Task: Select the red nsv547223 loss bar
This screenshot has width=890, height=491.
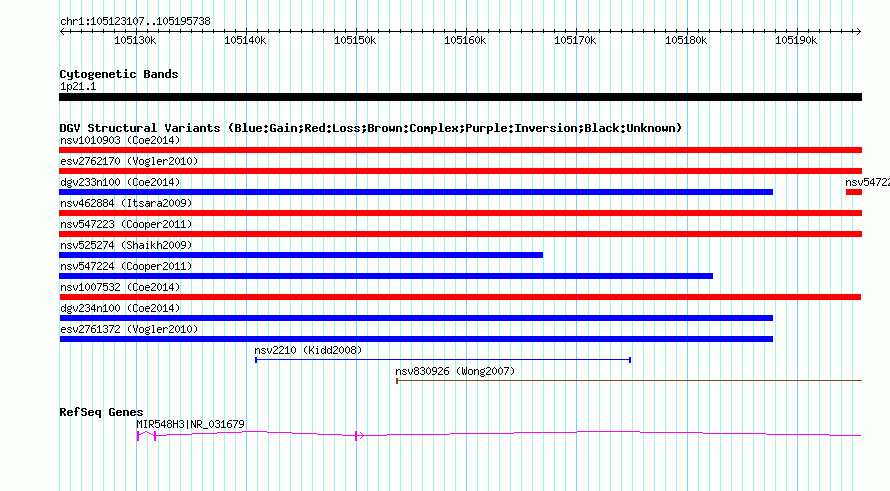Action: [x=460, y=234]
